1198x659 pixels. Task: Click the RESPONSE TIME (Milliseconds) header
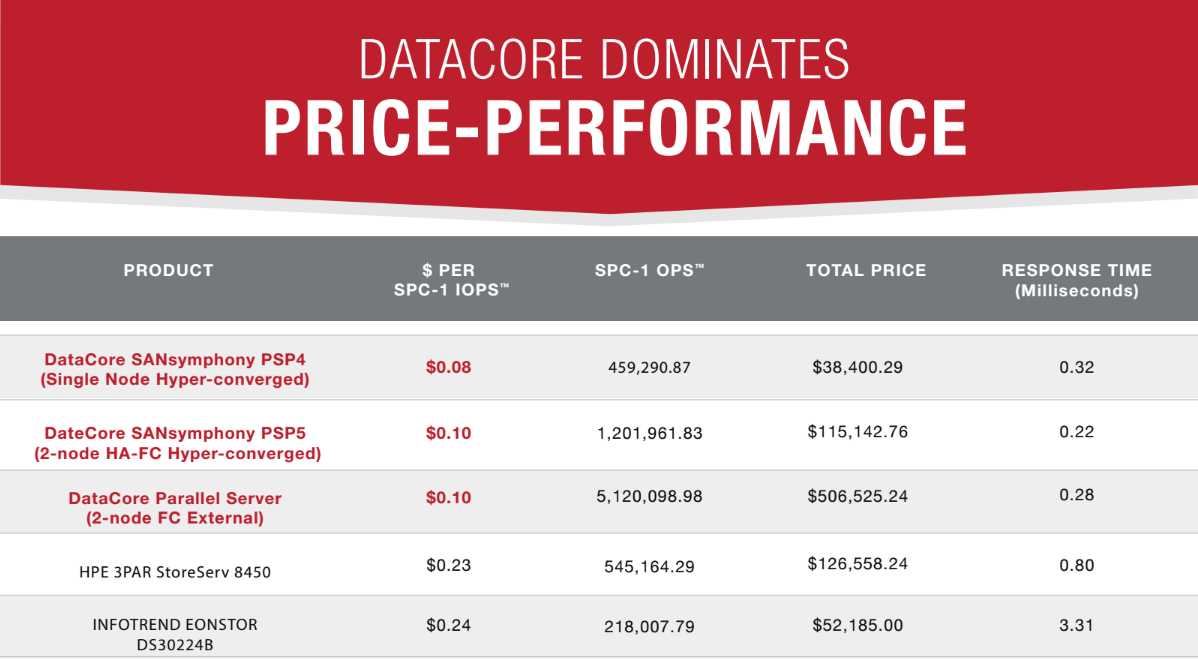tap(1077, 280)
